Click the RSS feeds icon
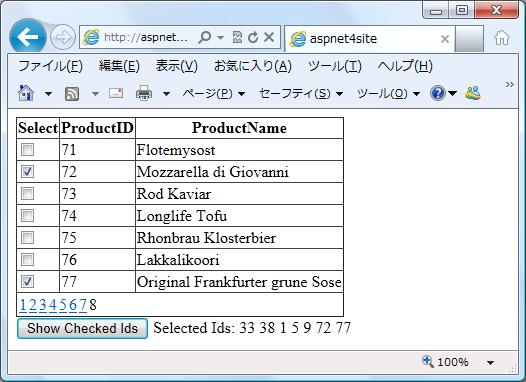The width and height of the screenshot is (526, 382). coord(72,94)
